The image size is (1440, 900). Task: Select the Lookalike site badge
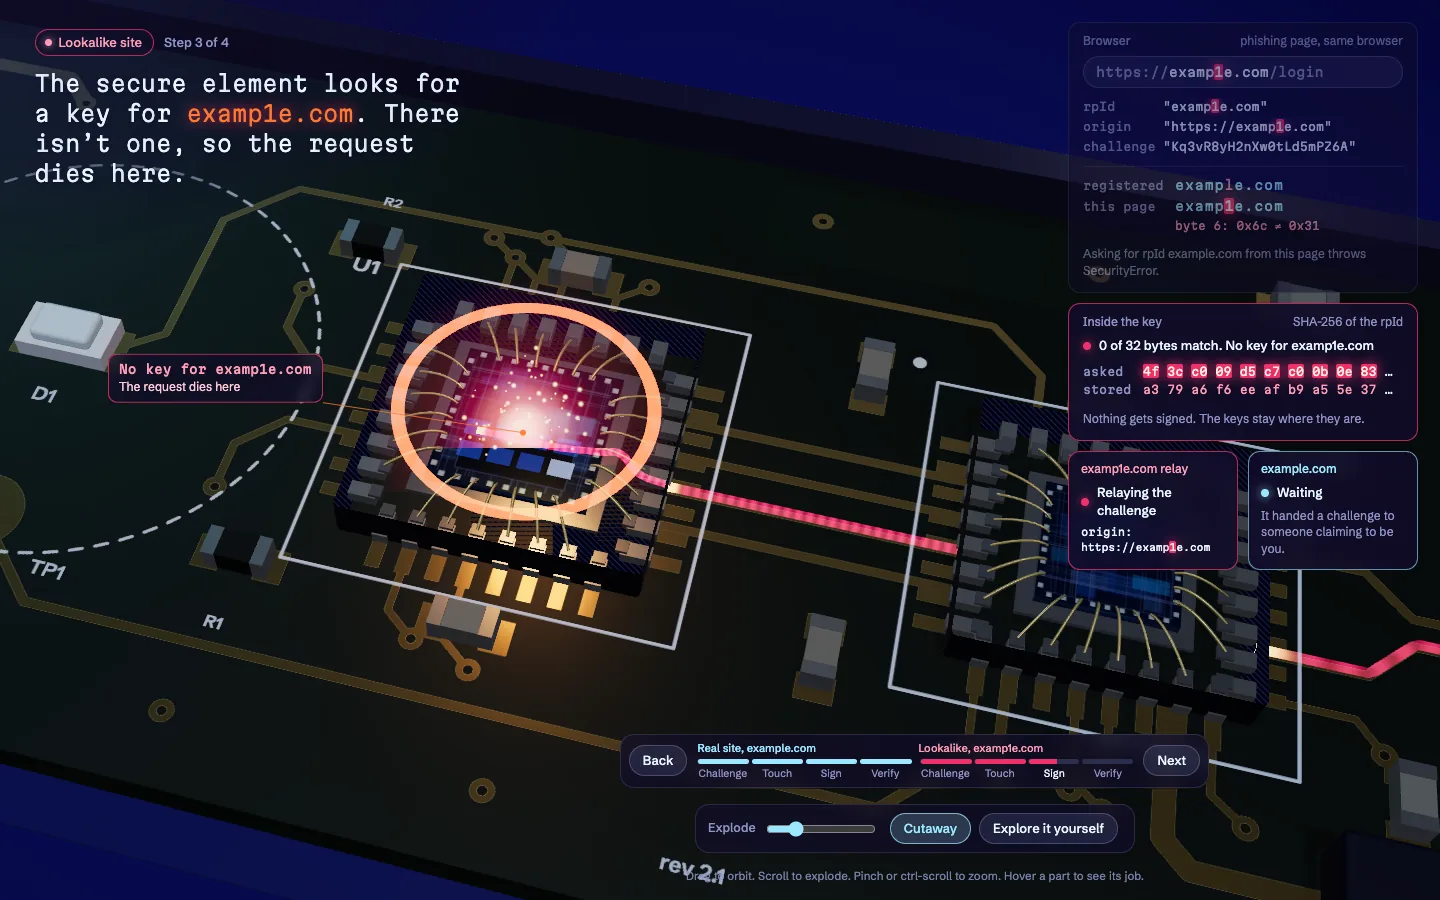coord(94,42)
